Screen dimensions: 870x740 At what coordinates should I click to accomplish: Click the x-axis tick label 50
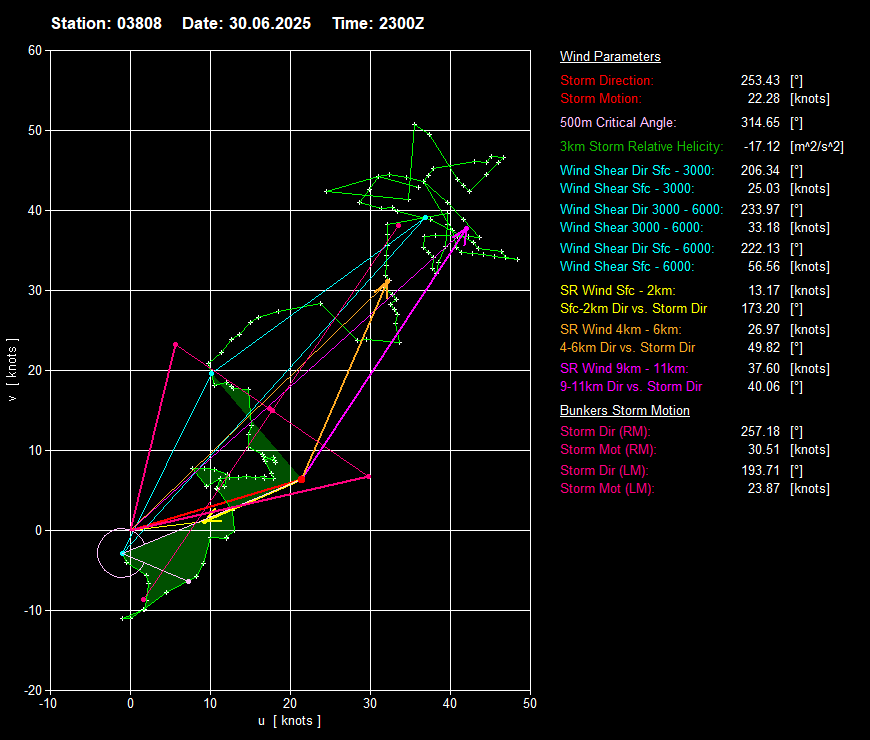click(x=530, y=703)
